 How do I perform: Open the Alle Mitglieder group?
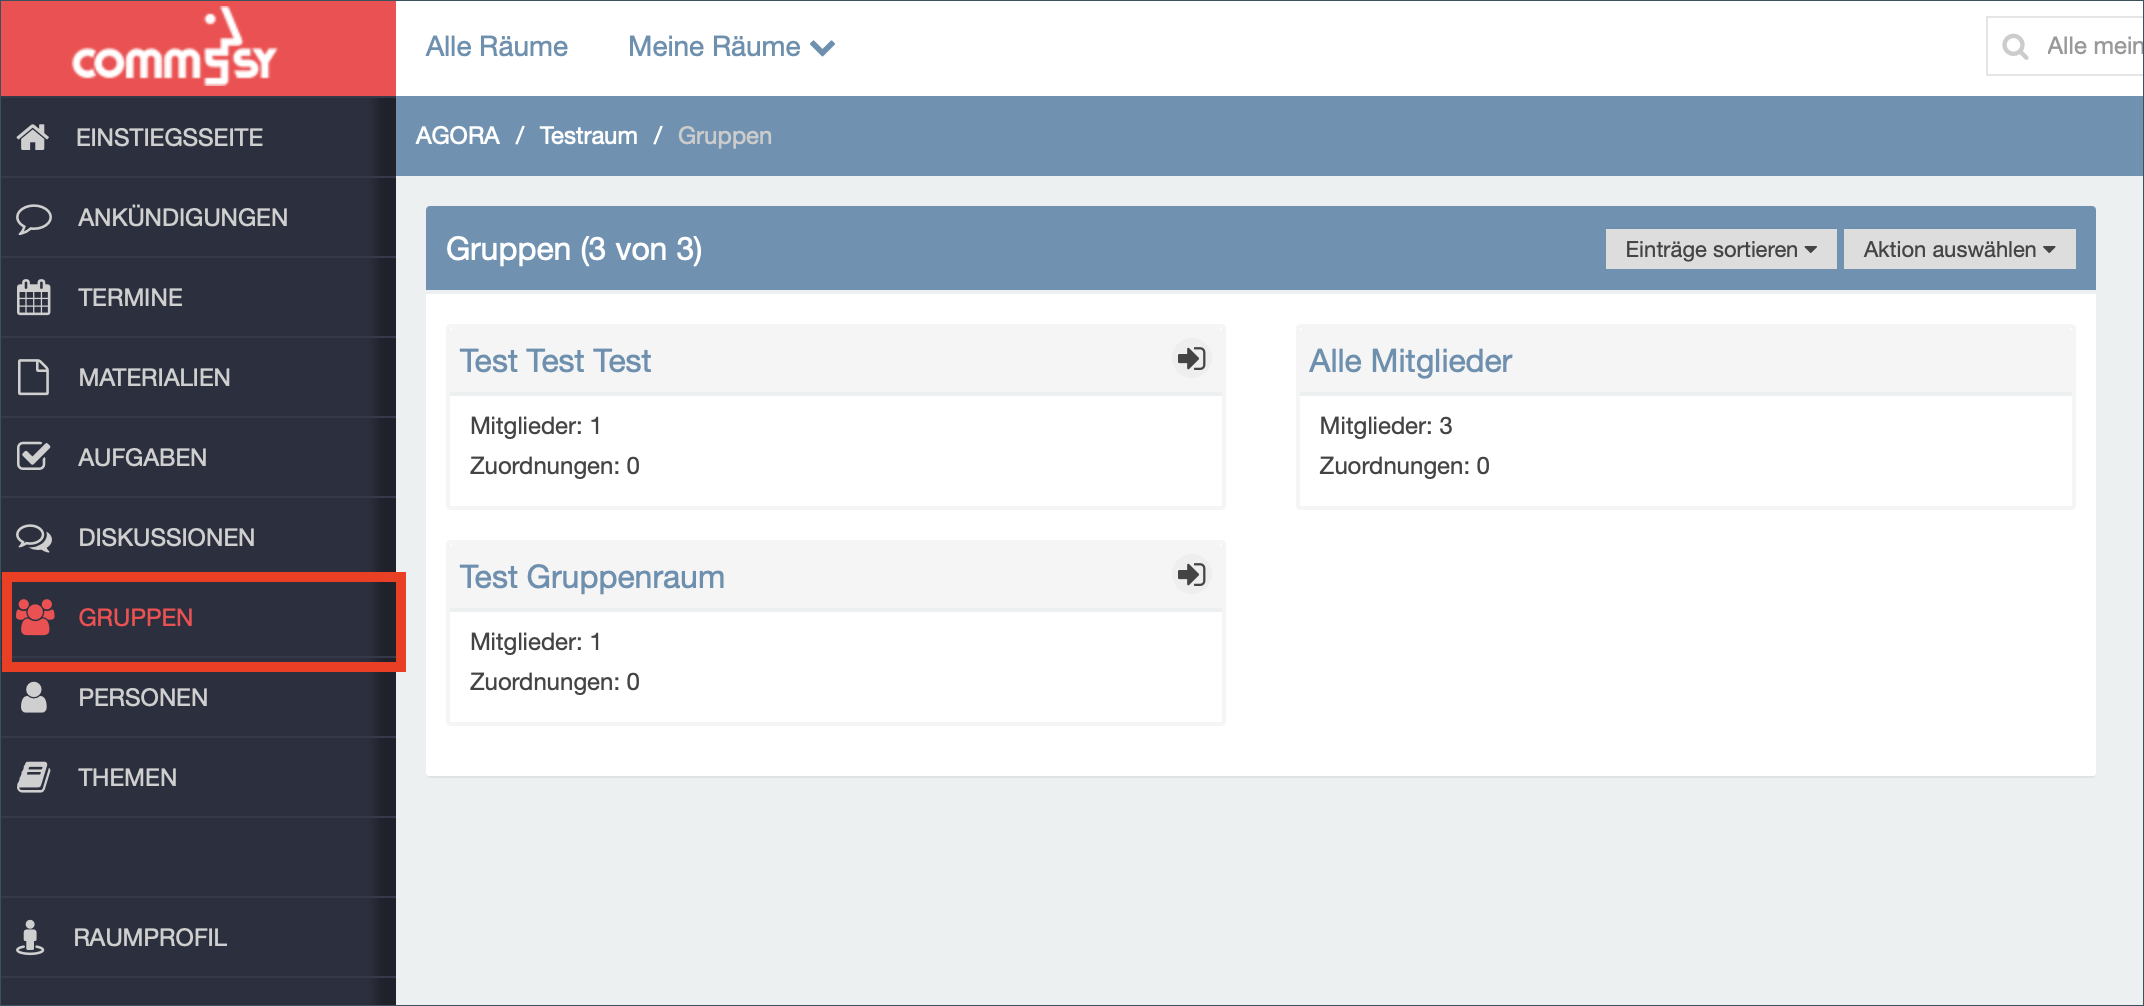pyautogui.click(x=1410, y=360)
